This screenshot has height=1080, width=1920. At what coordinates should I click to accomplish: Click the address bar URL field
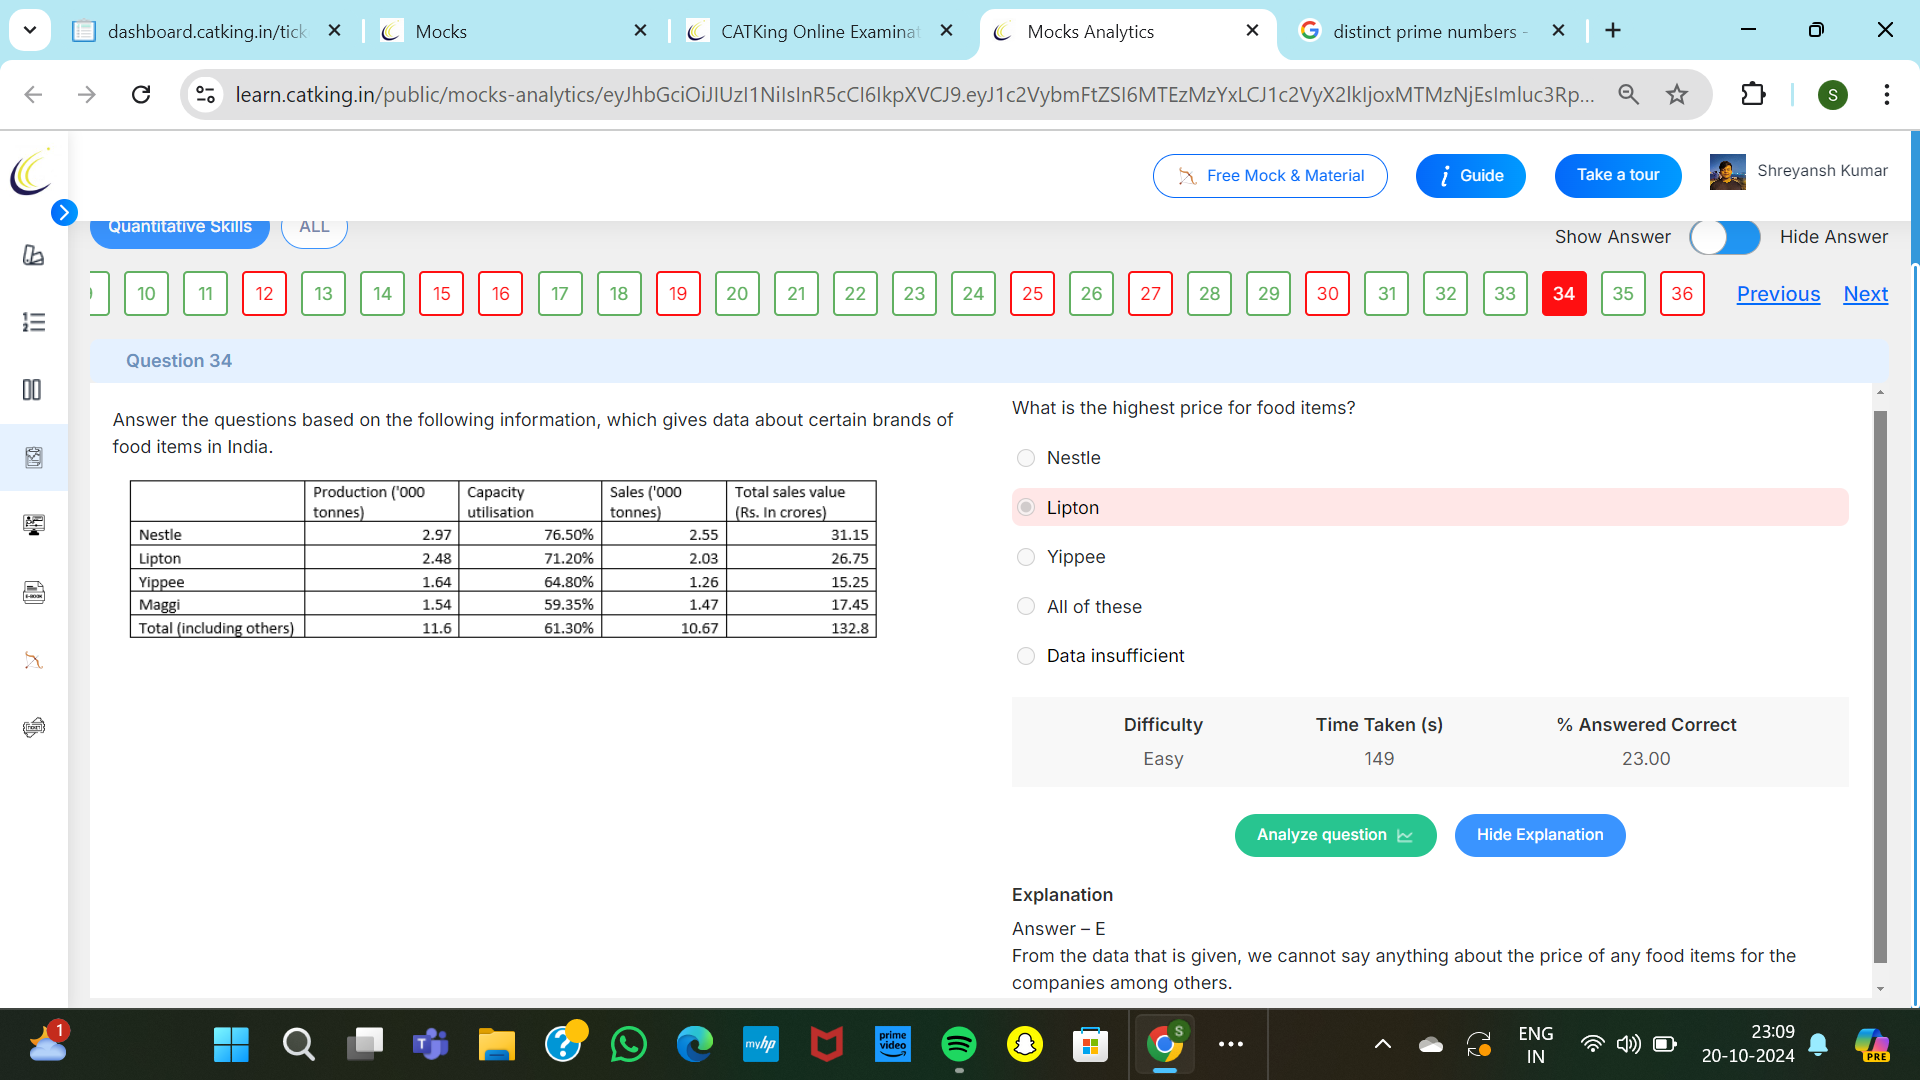click(x=915, y=94)
